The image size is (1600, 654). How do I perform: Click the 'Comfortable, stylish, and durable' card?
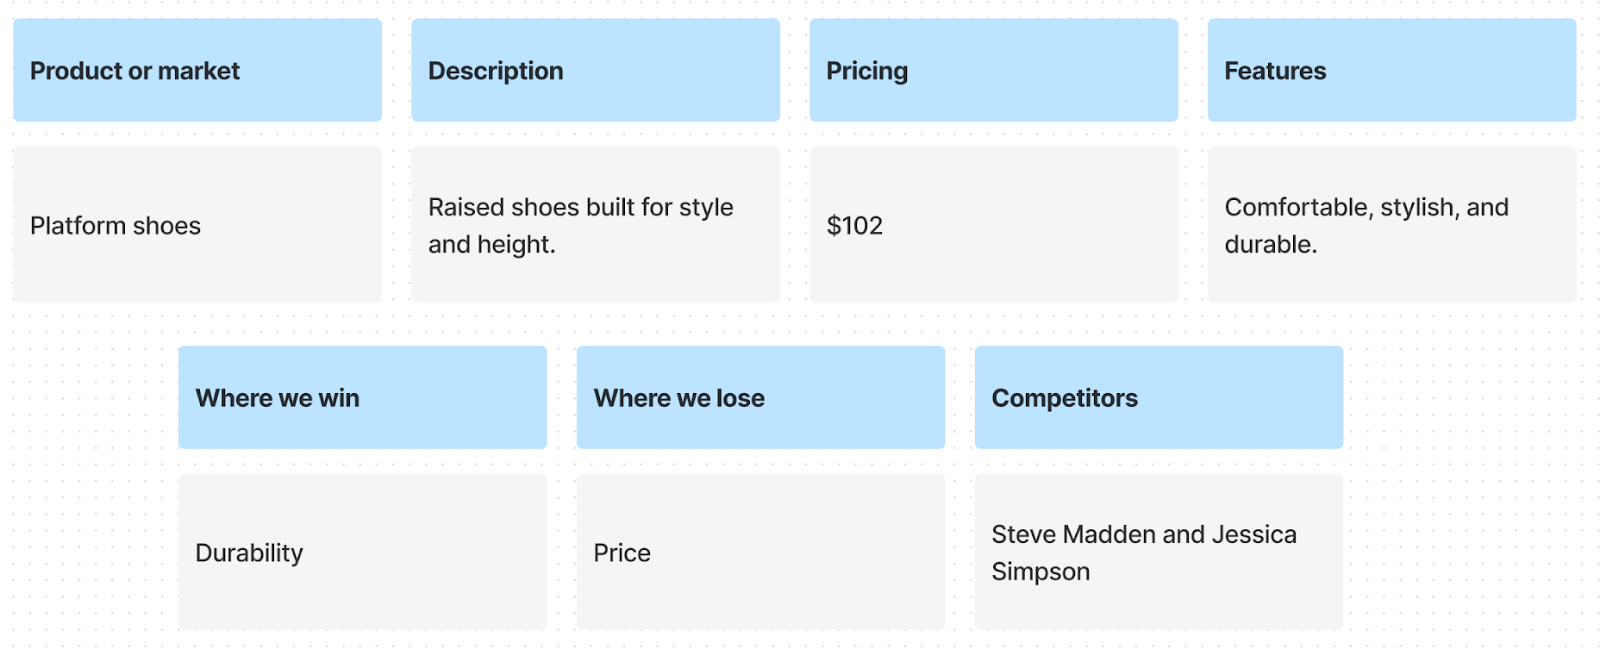[x=1391, y=225]
